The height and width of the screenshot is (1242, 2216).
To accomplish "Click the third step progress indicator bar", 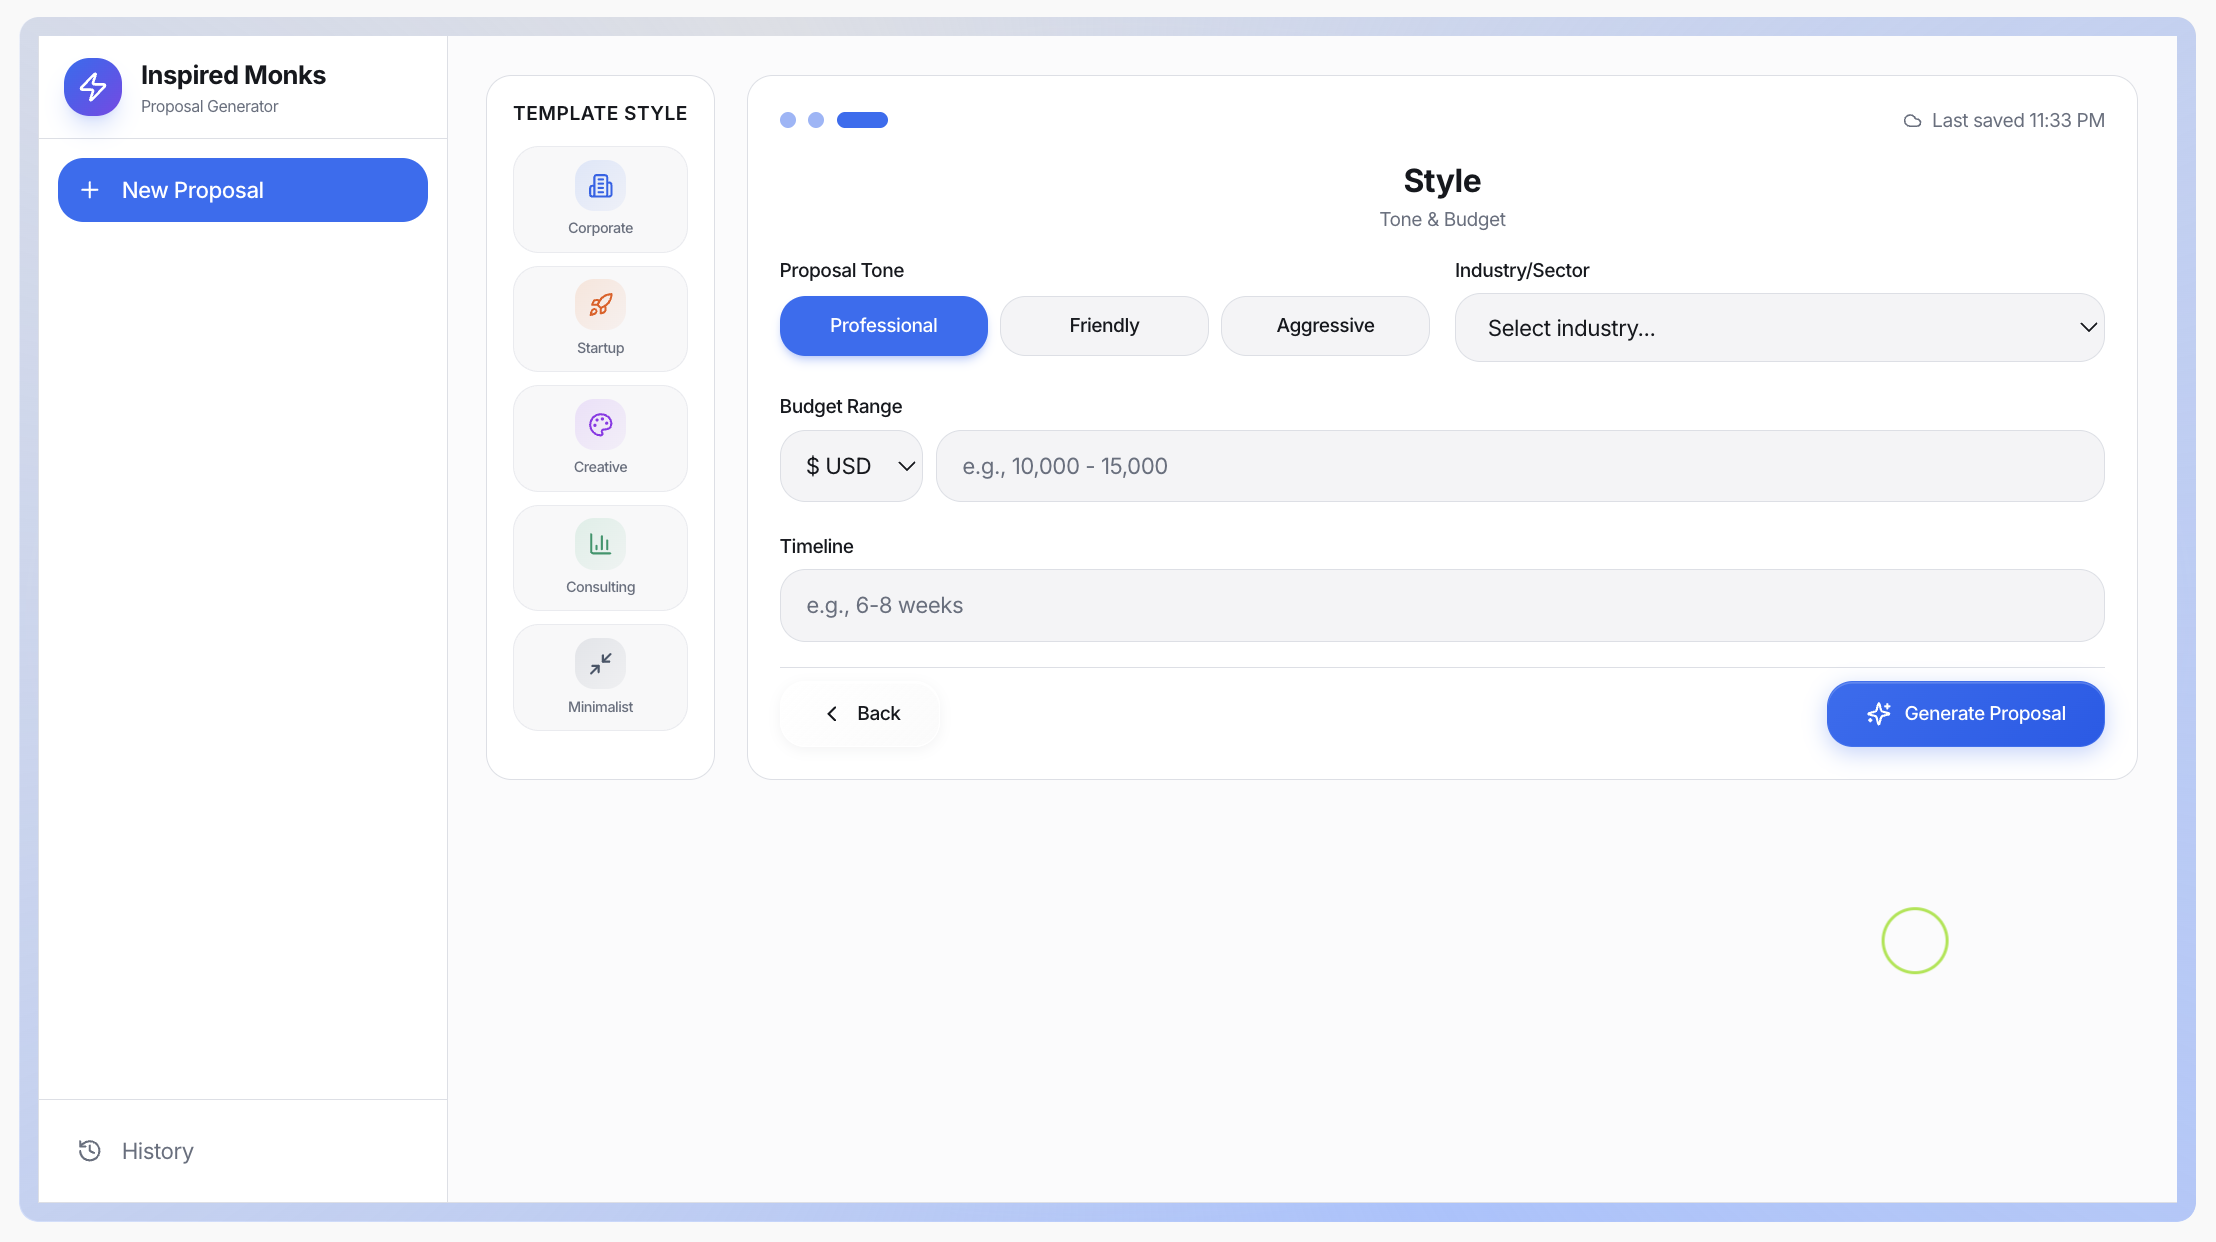I will 863,120.
